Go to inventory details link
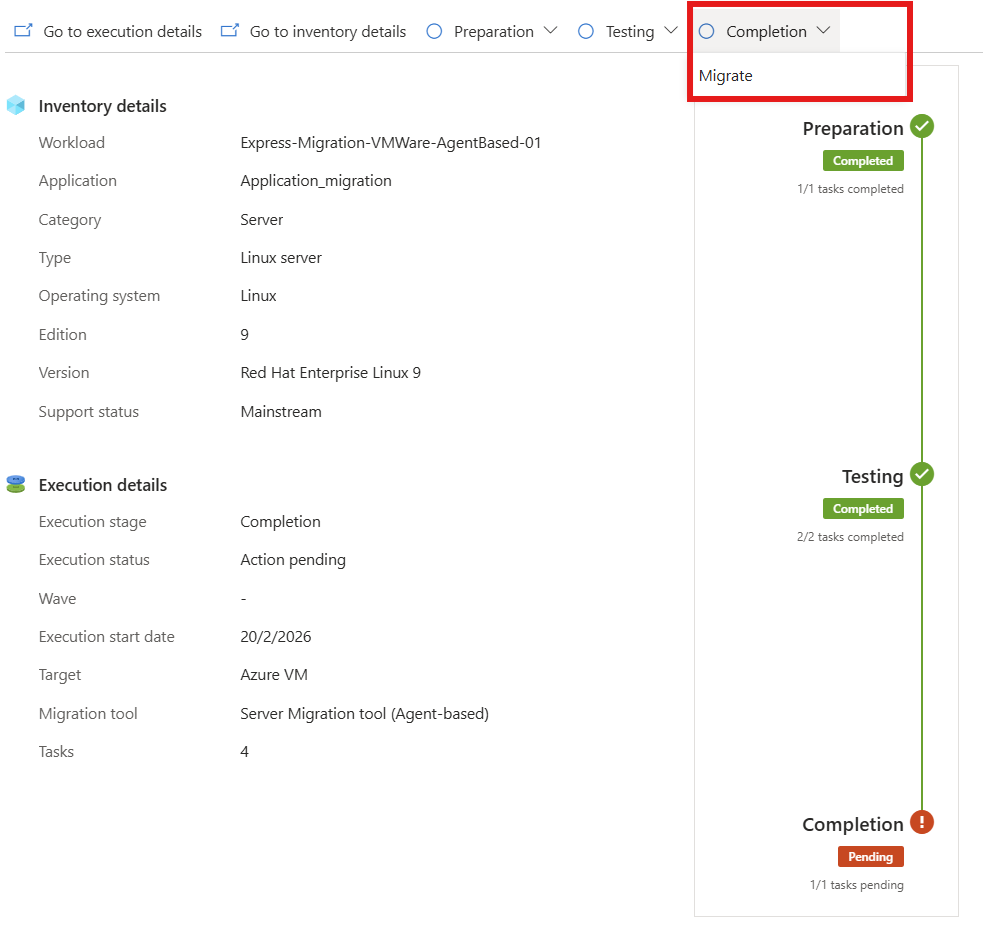The height and width of the screenshot is (948, 988). click(x=328, y=31)
